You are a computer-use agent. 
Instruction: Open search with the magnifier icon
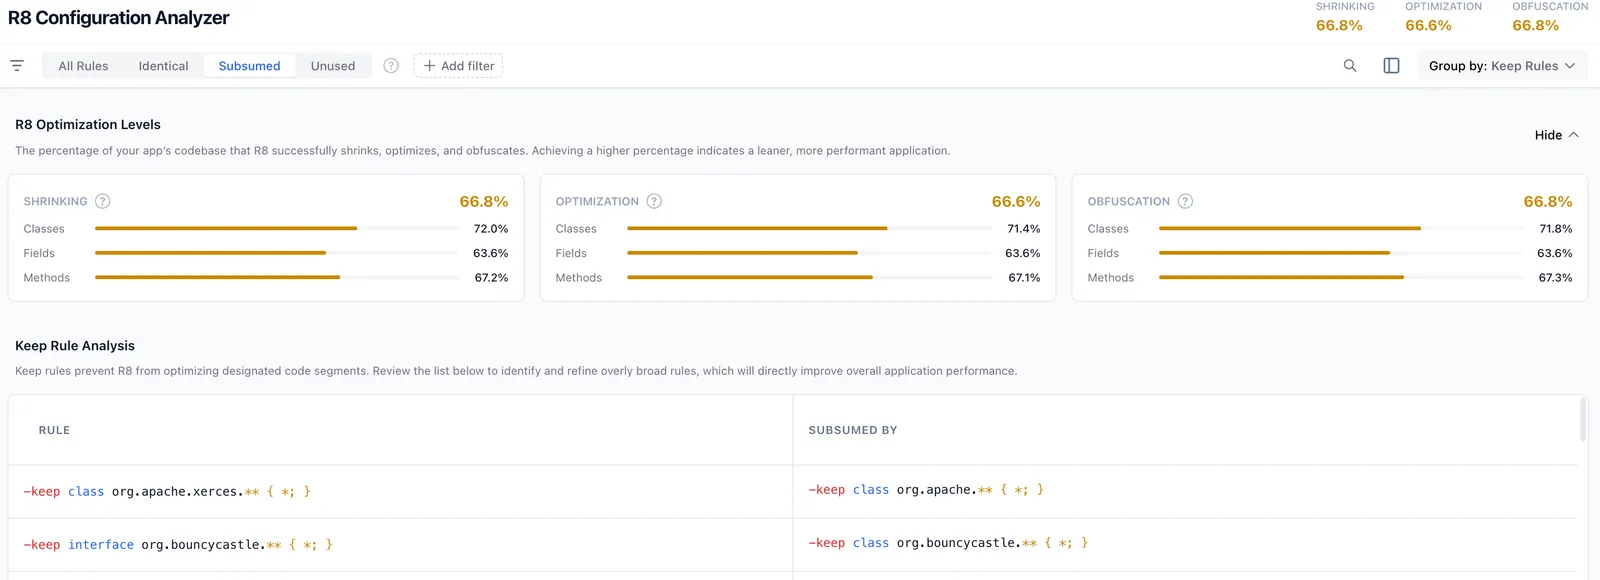(x=1350, y=66)
